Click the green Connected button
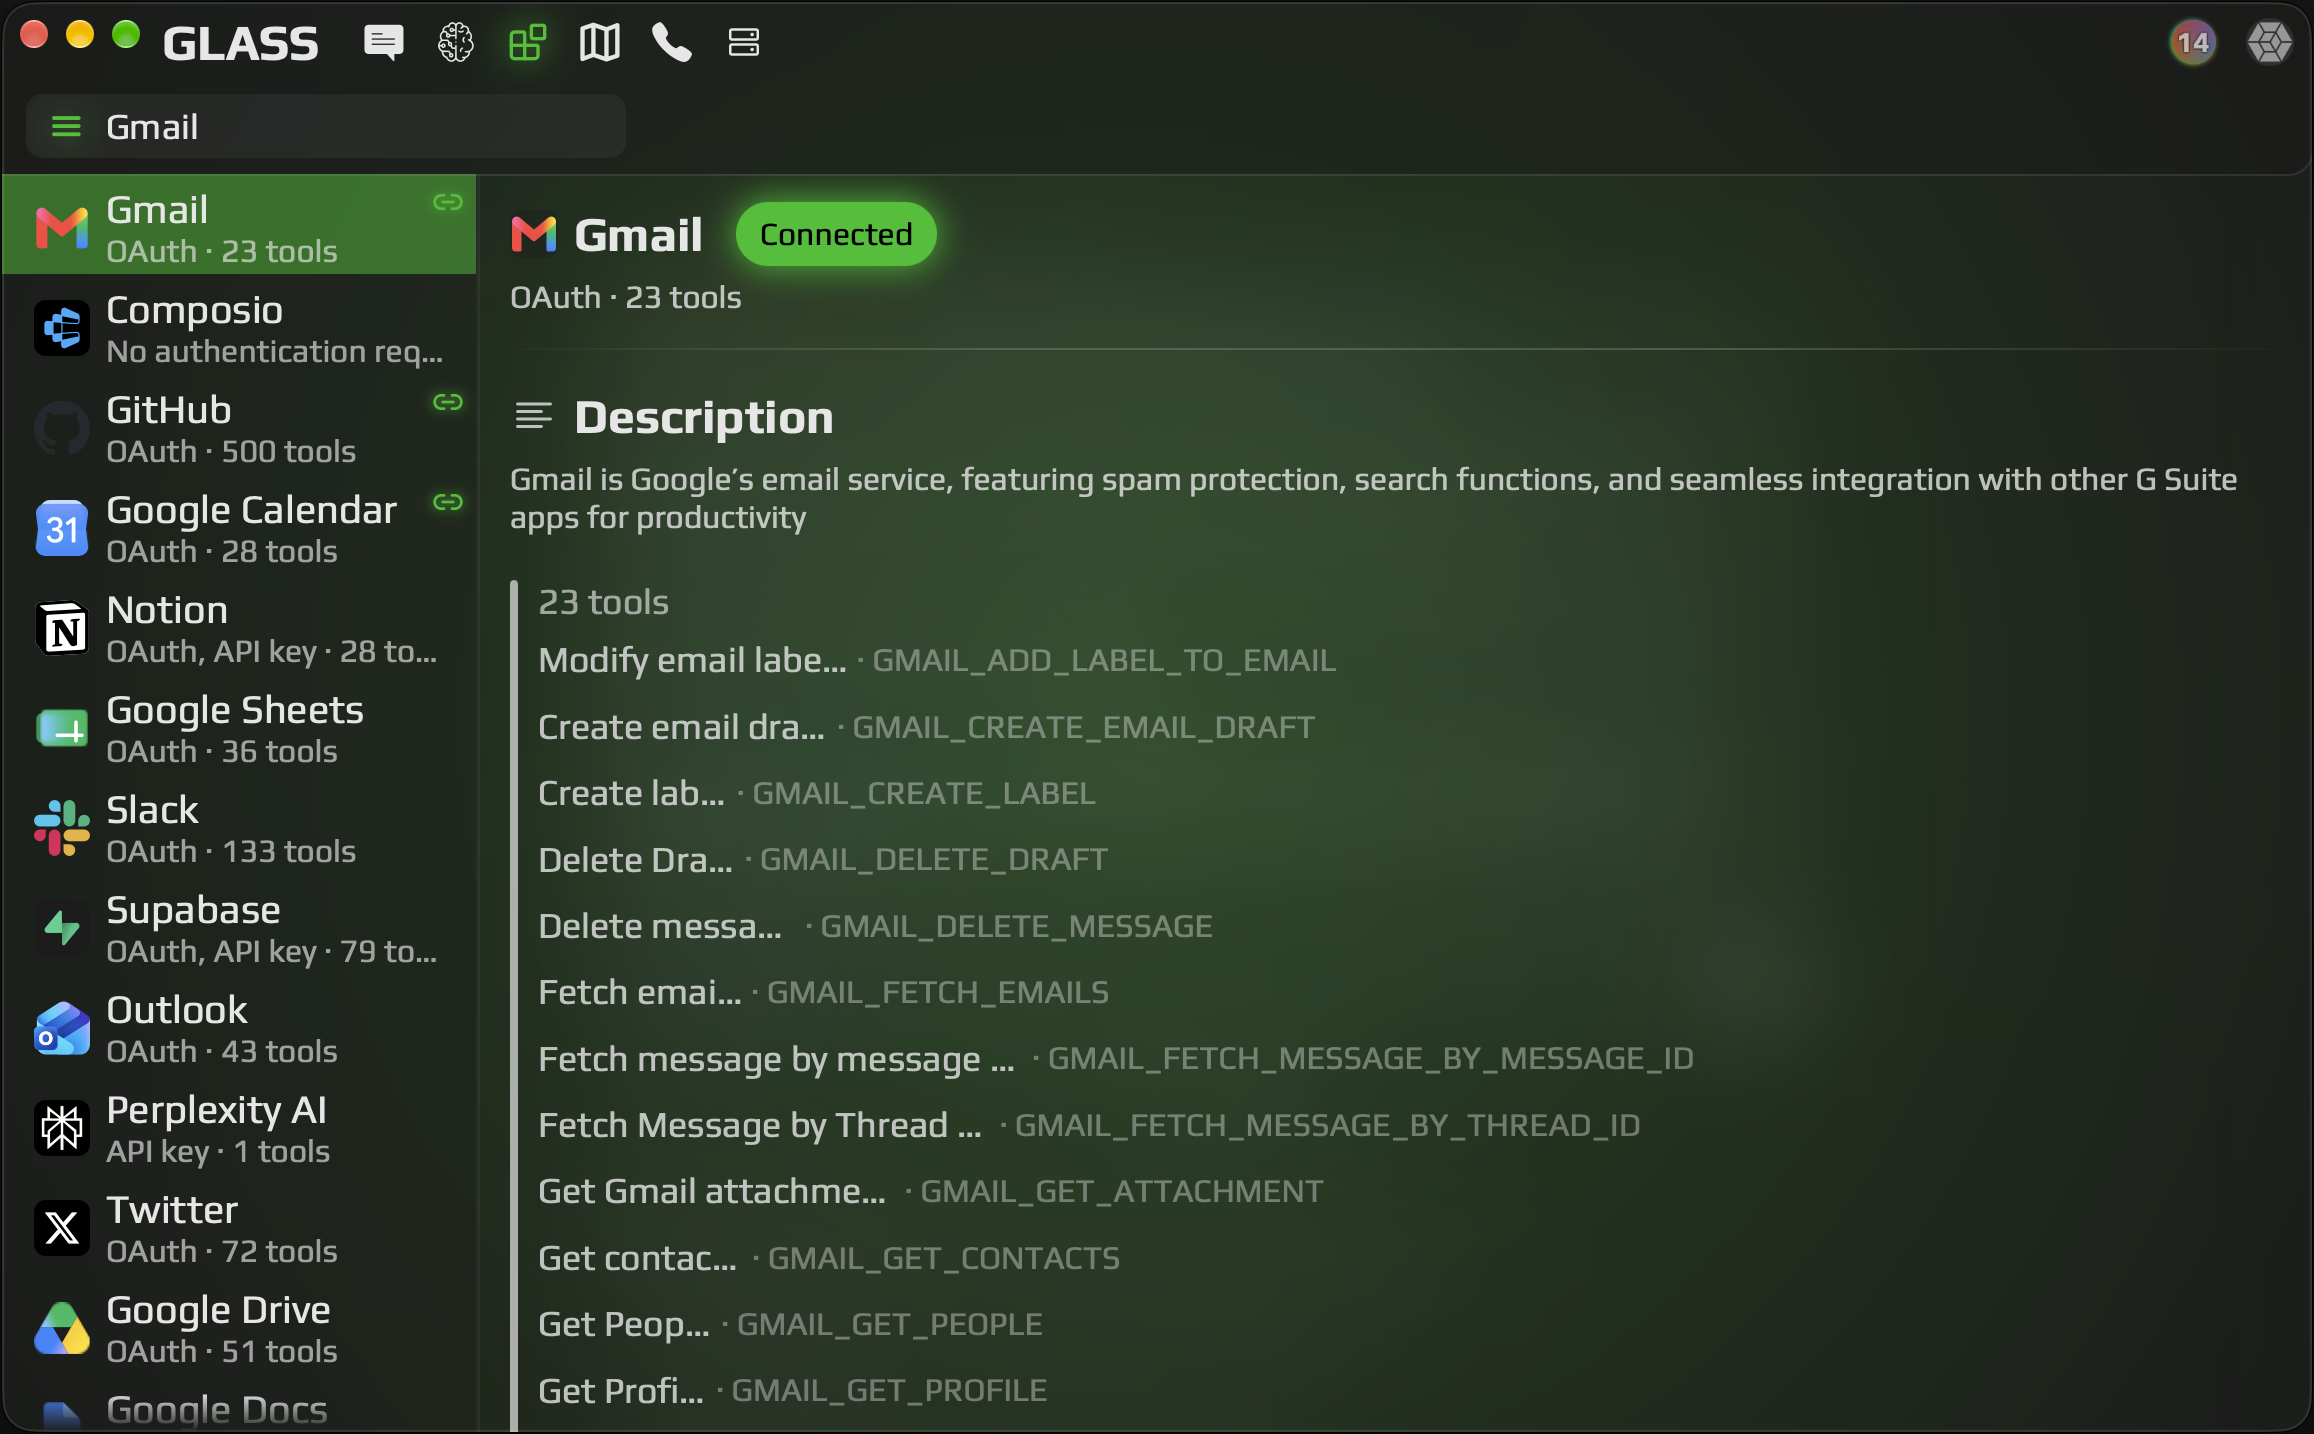 pos(836,235)
